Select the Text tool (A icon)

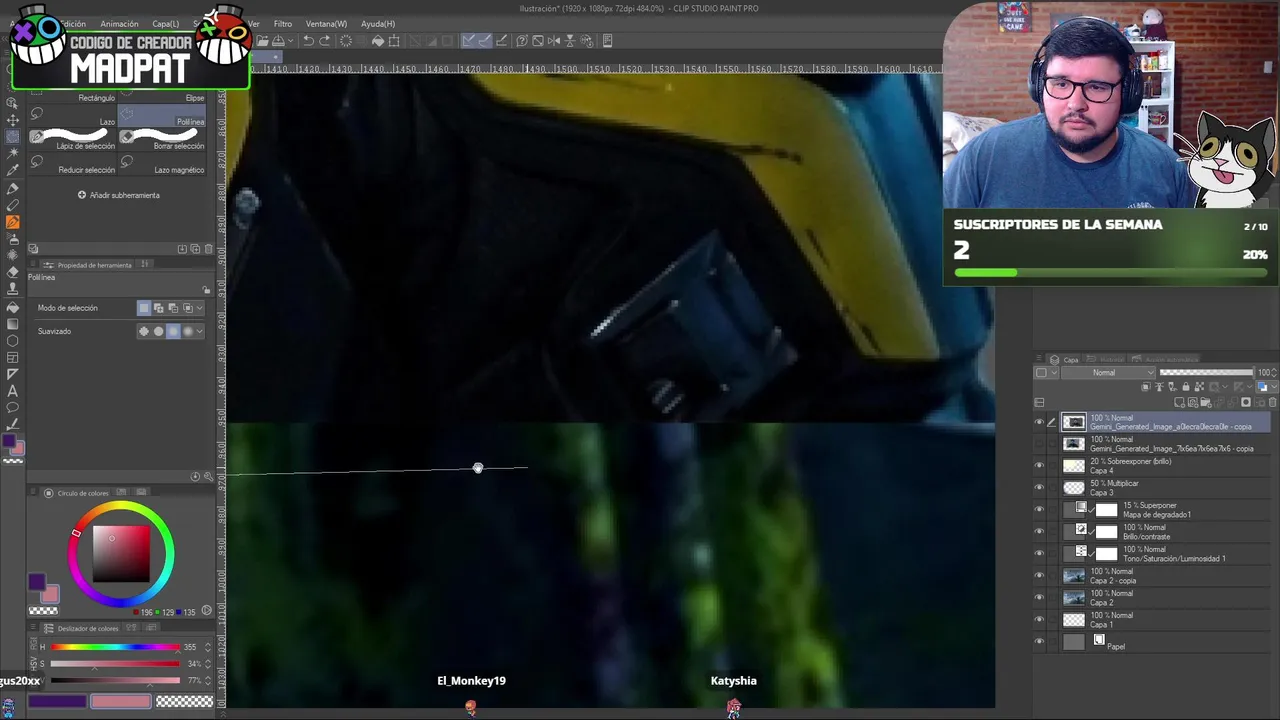pyautogui.click(x=13, y=391)
